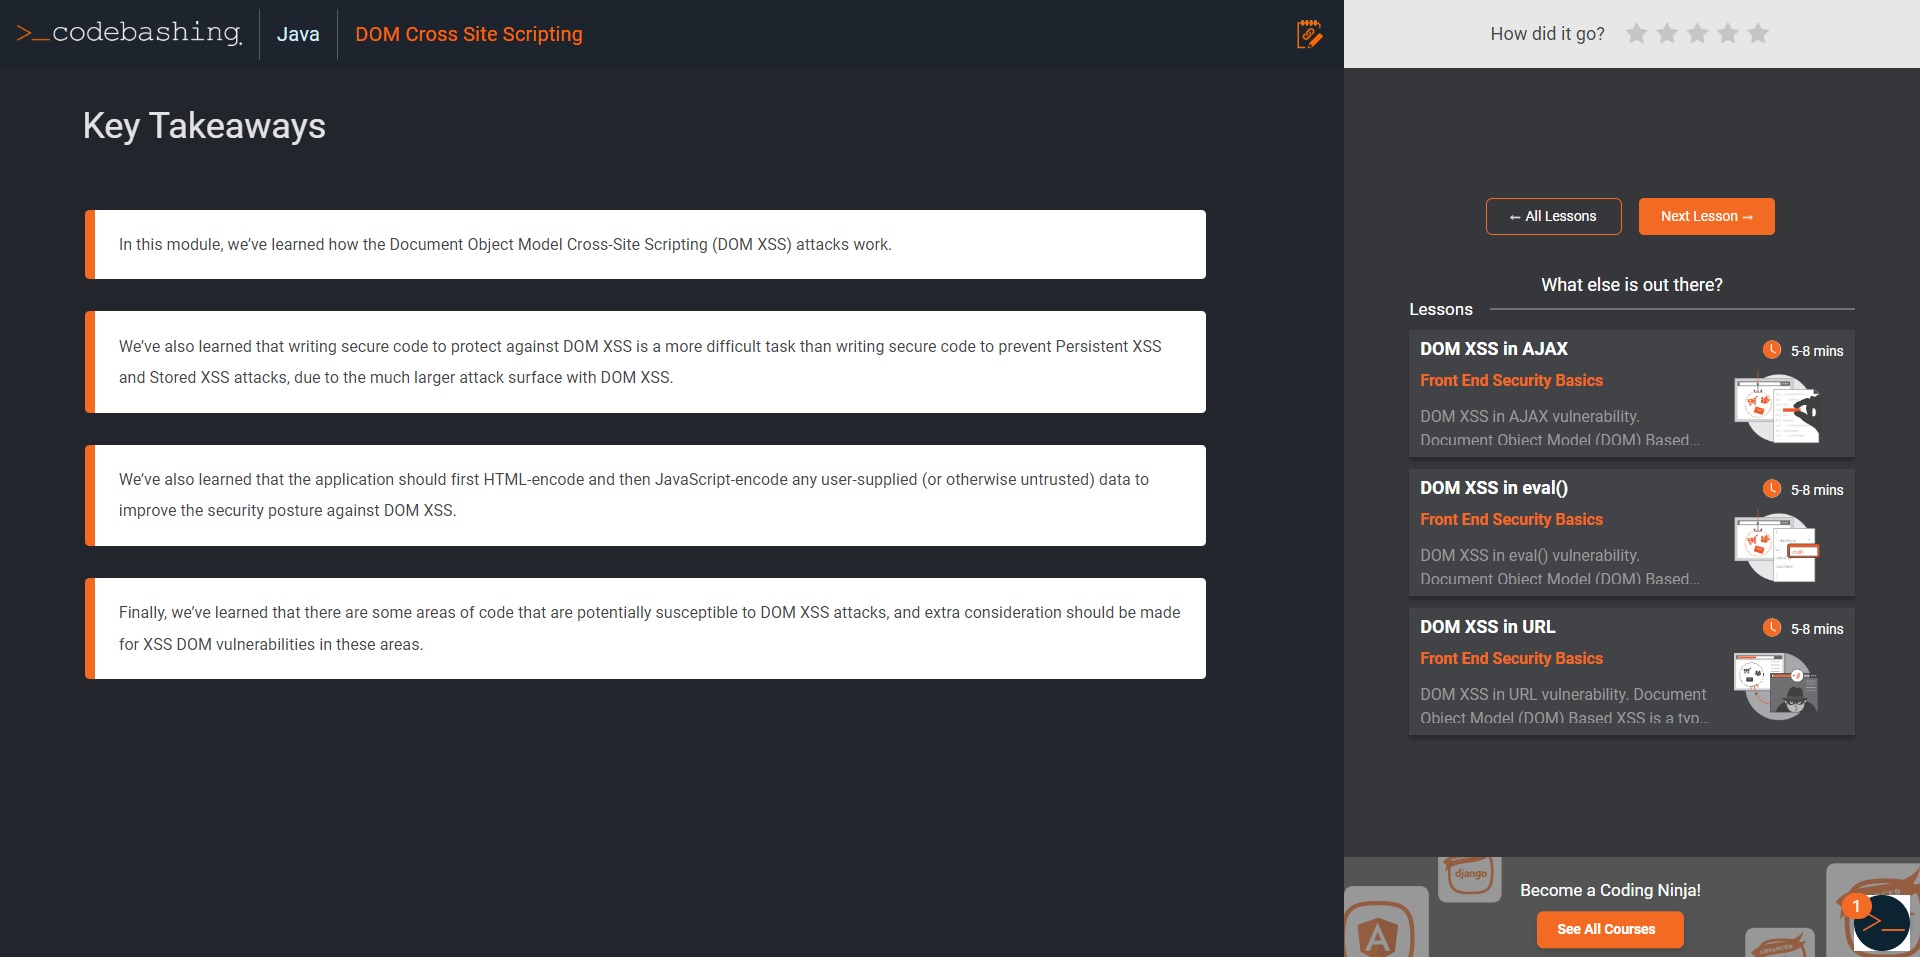1920x957 pixels.
Task: Advance using the Next Lesson button
Action: [x=1706, y=216]
